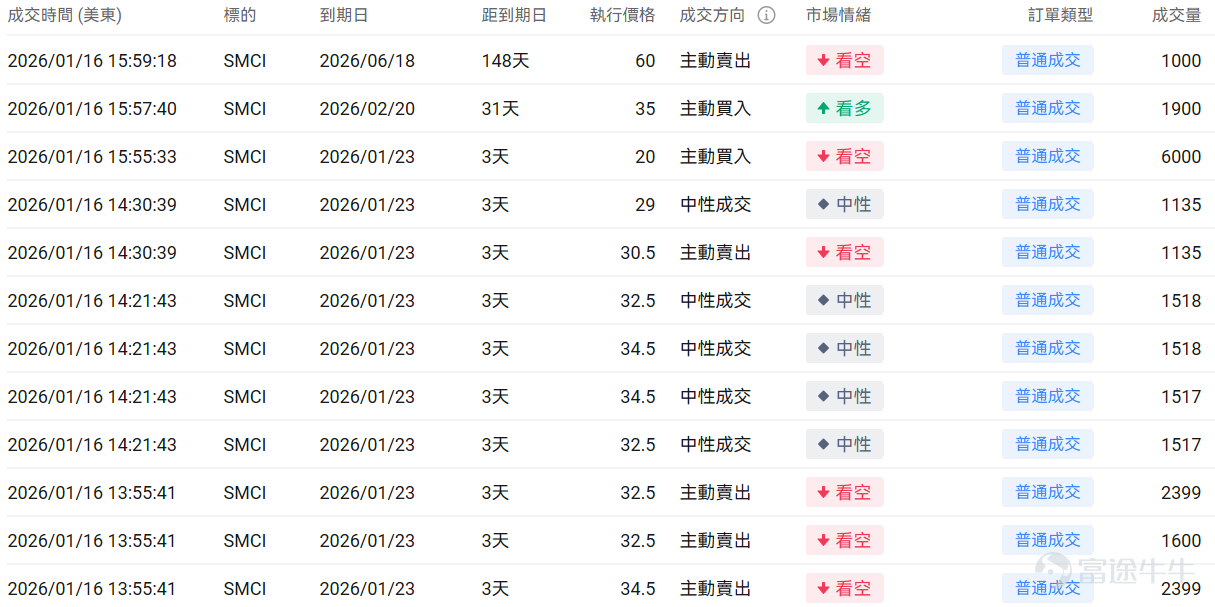This screenshot has height=607, width=1215.
Task: Select volume 1135 in strike 30.5 row
Action: pos(1181,253)
